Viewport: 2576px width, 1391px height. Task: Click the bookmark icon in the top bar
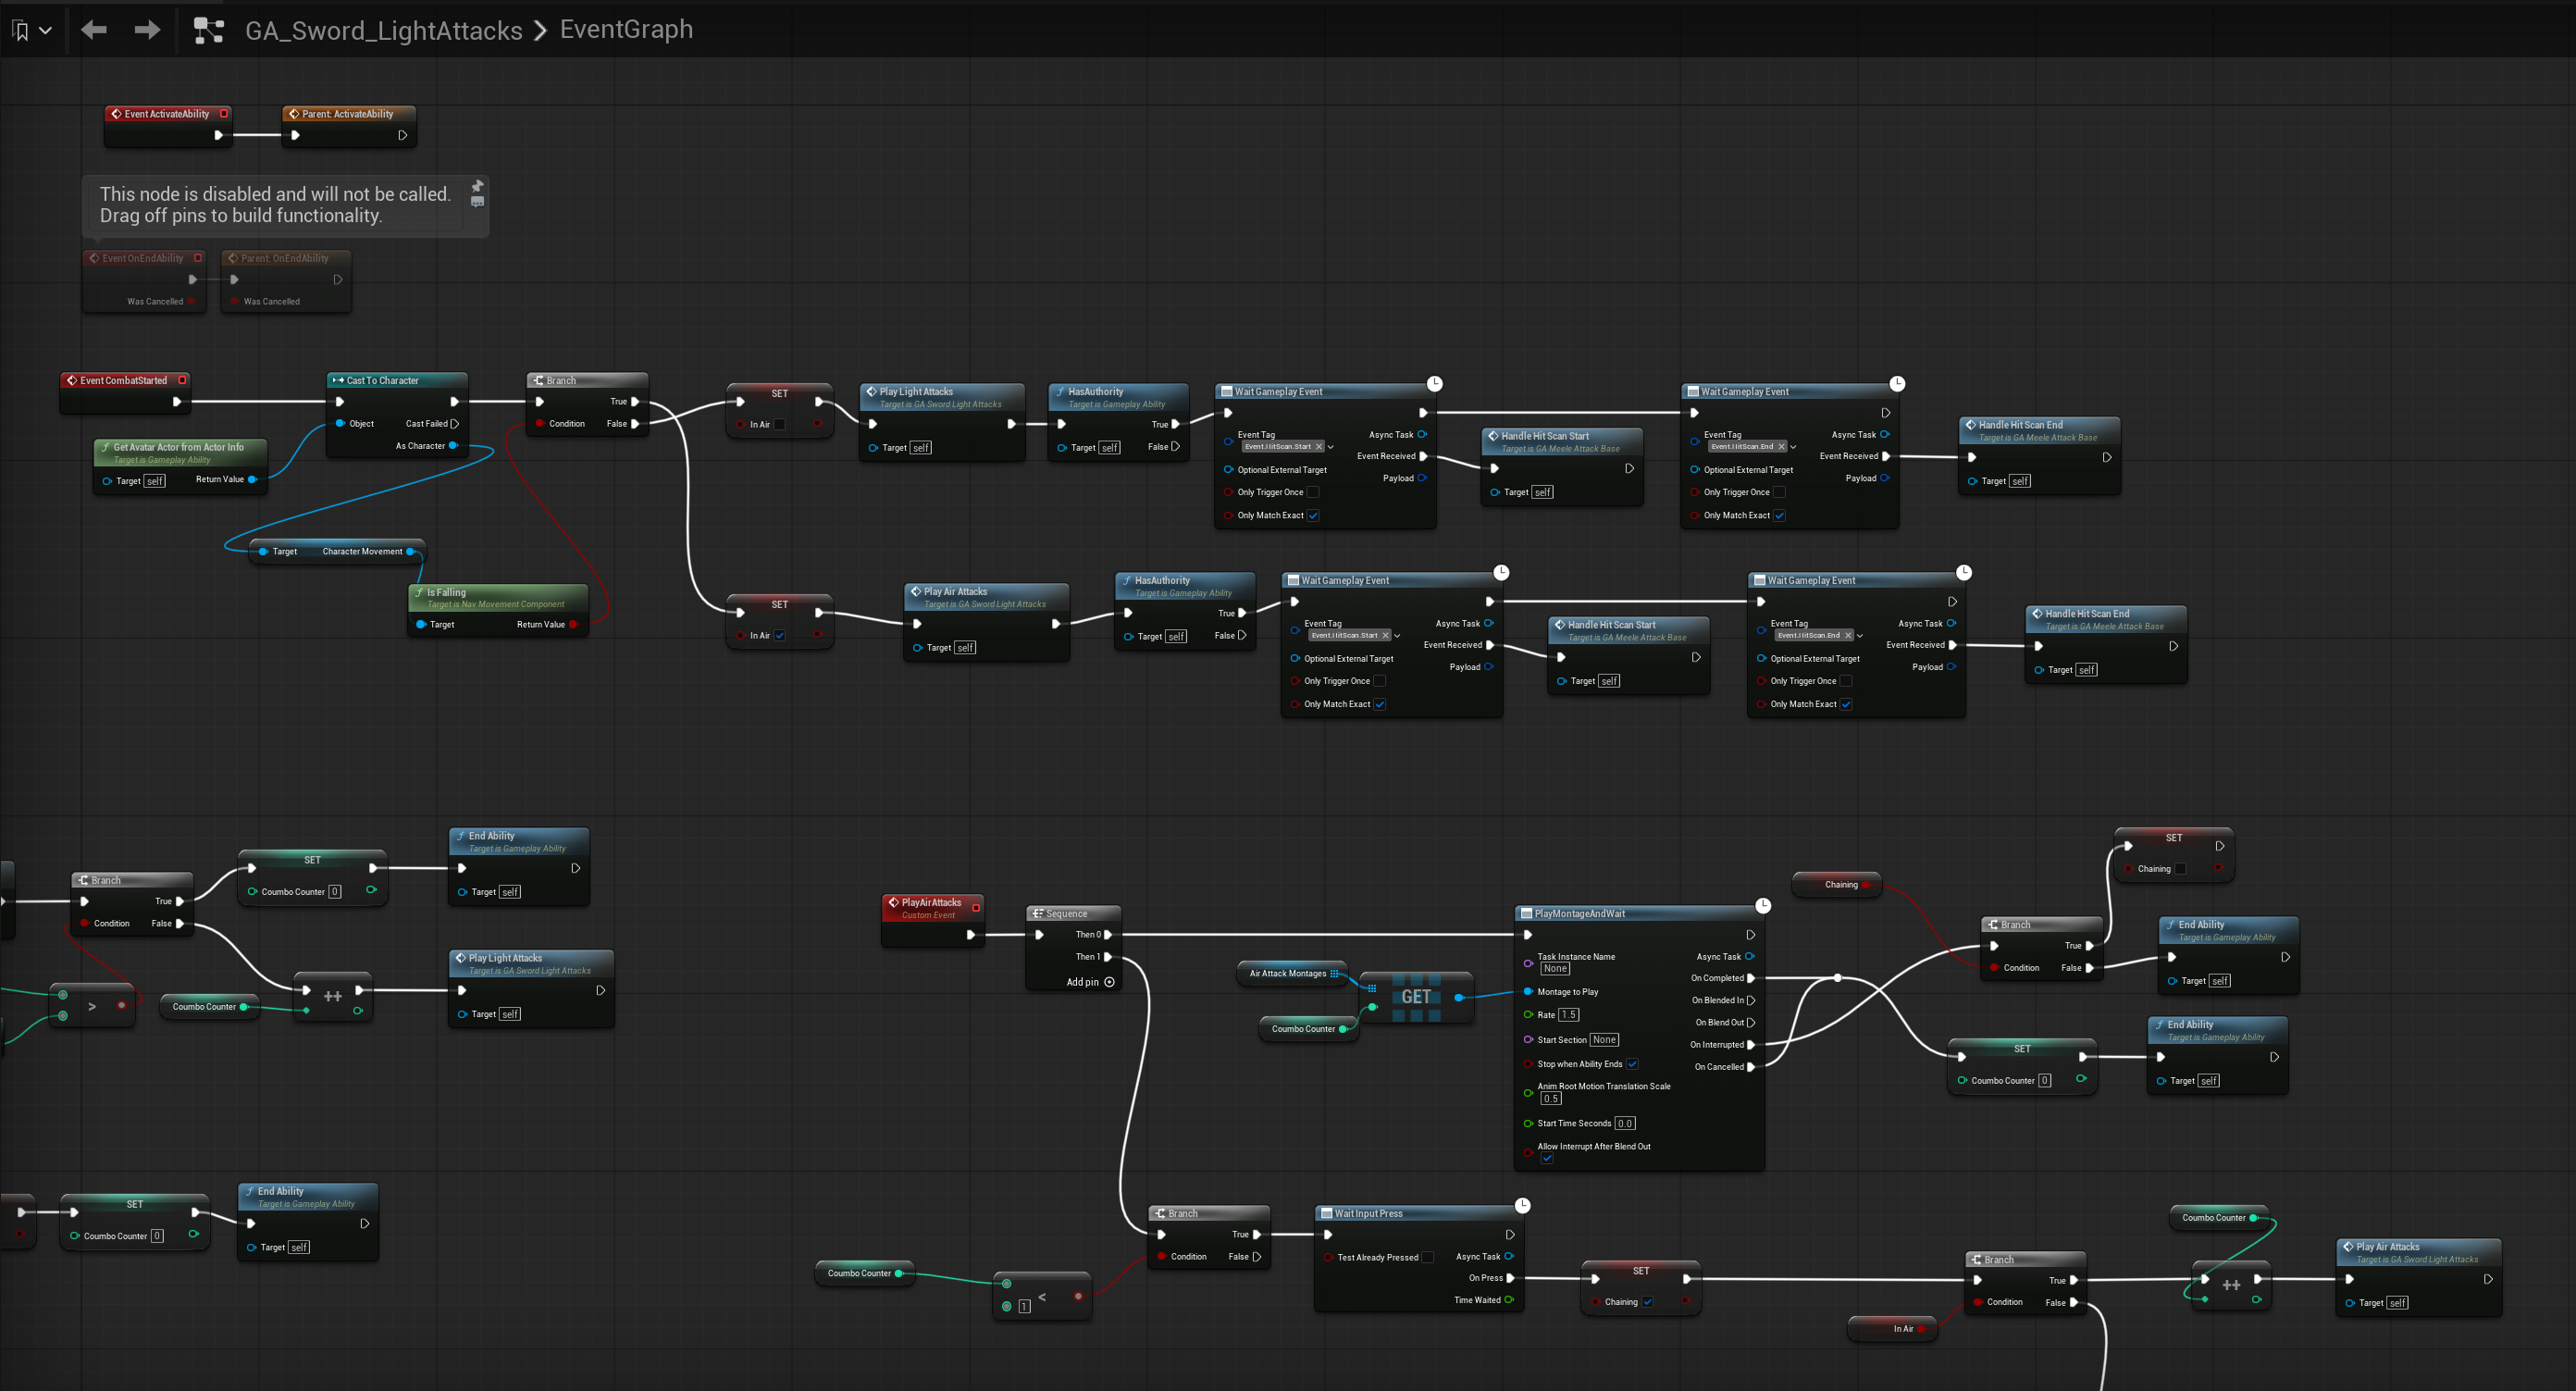[x=20, y=31]
